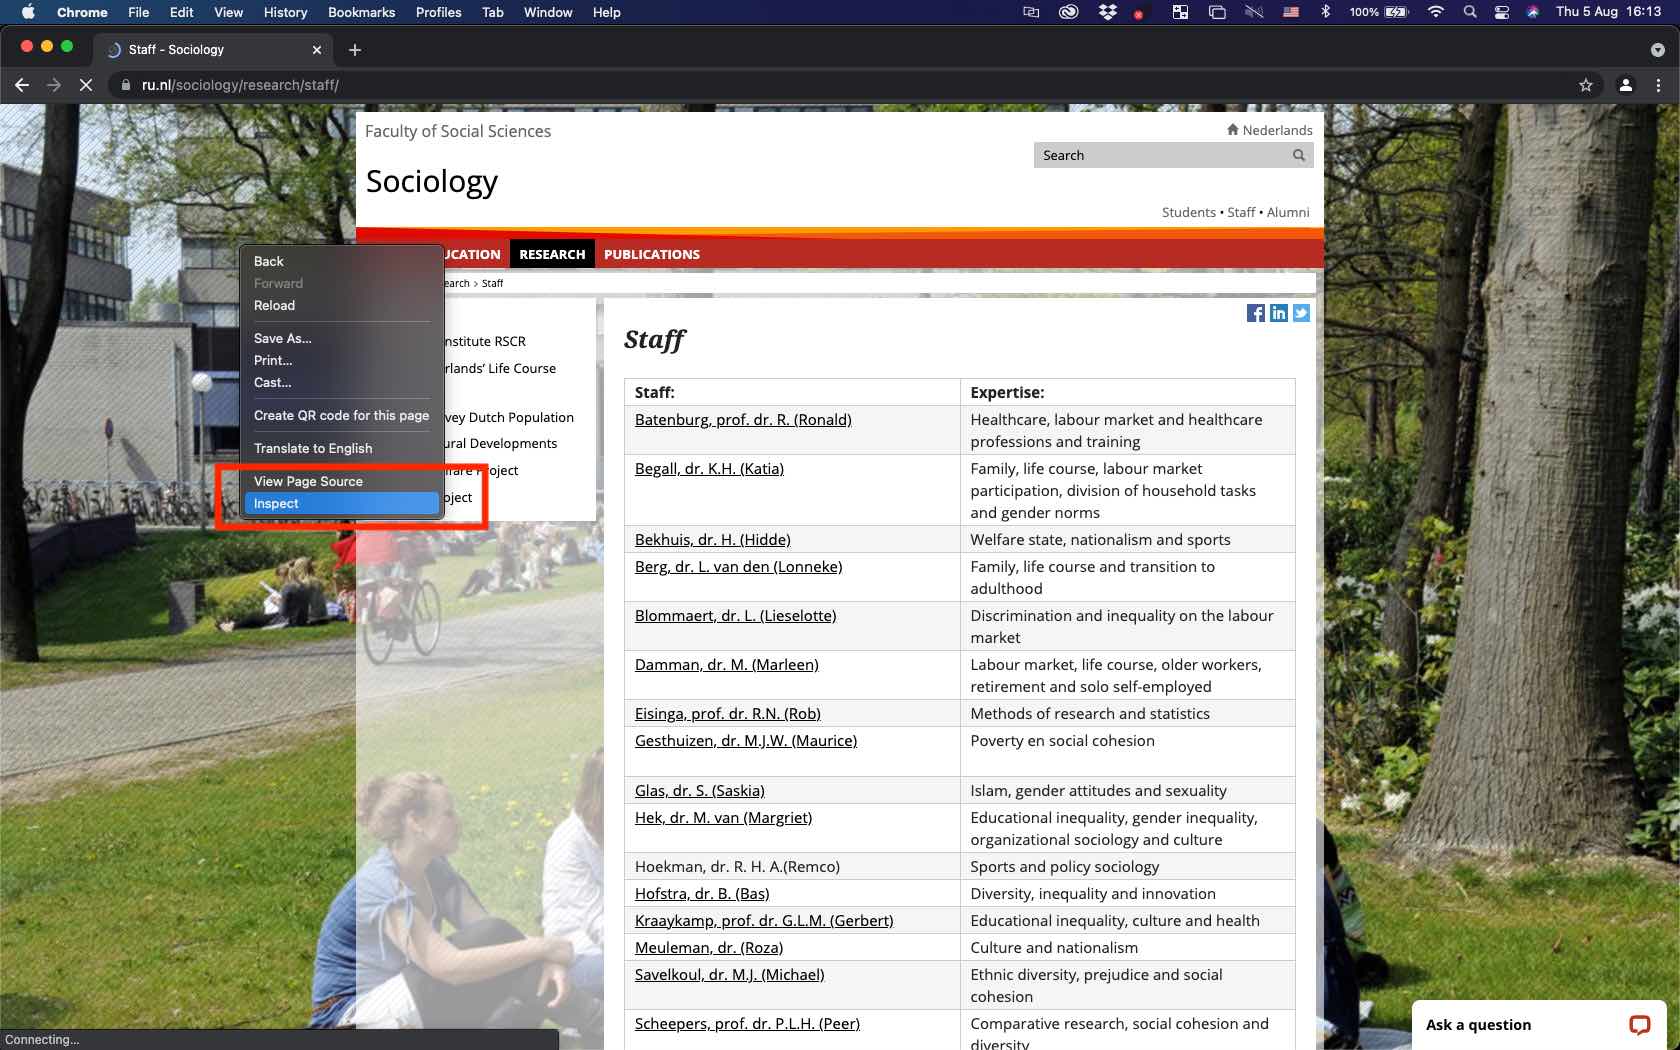
Task: Open the Bookmarks menu
Action: tap(361, 12)
